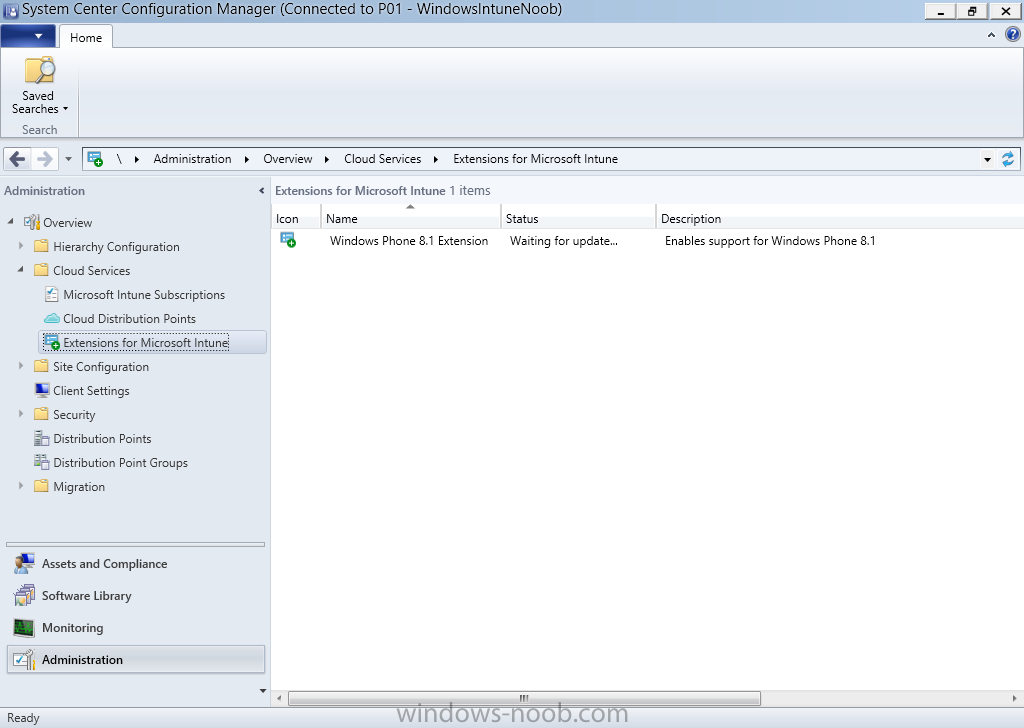Switch to Software Library workspace
The height and width of the screenshot is (728, 1024).
point(136,595)
